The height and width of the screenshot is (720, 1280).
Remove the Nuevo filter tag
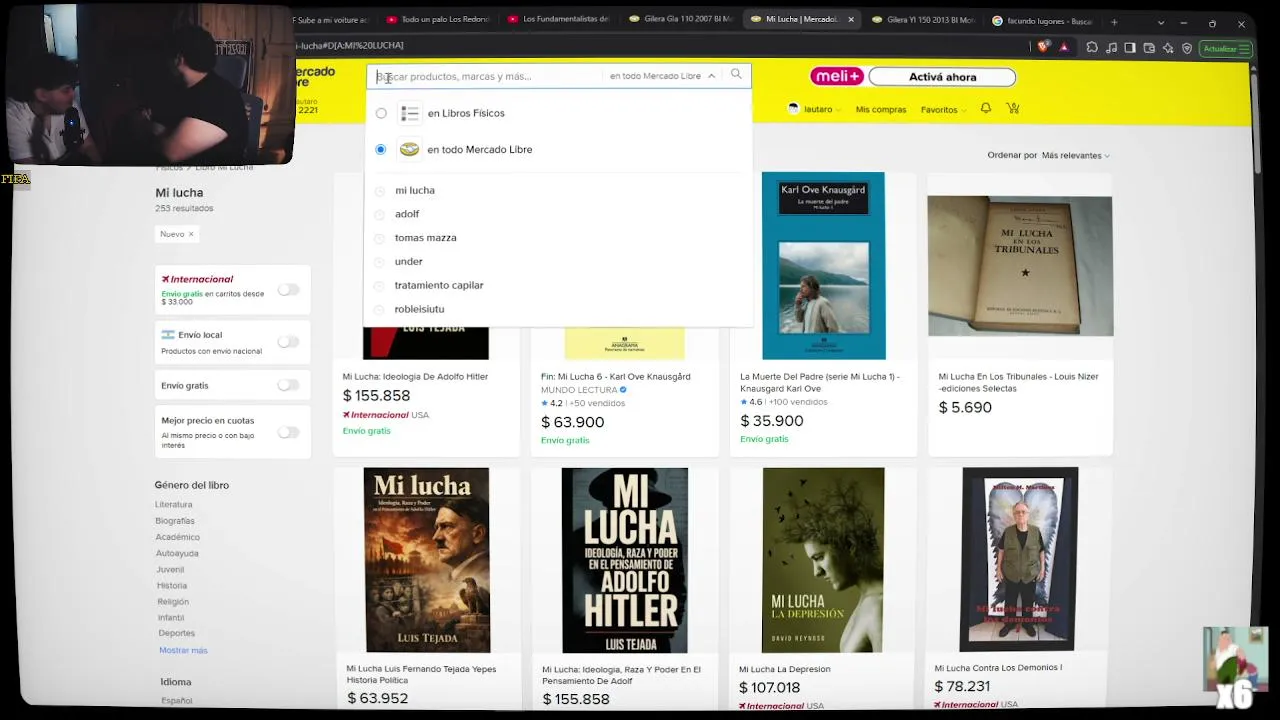click(x=191, y=234)
